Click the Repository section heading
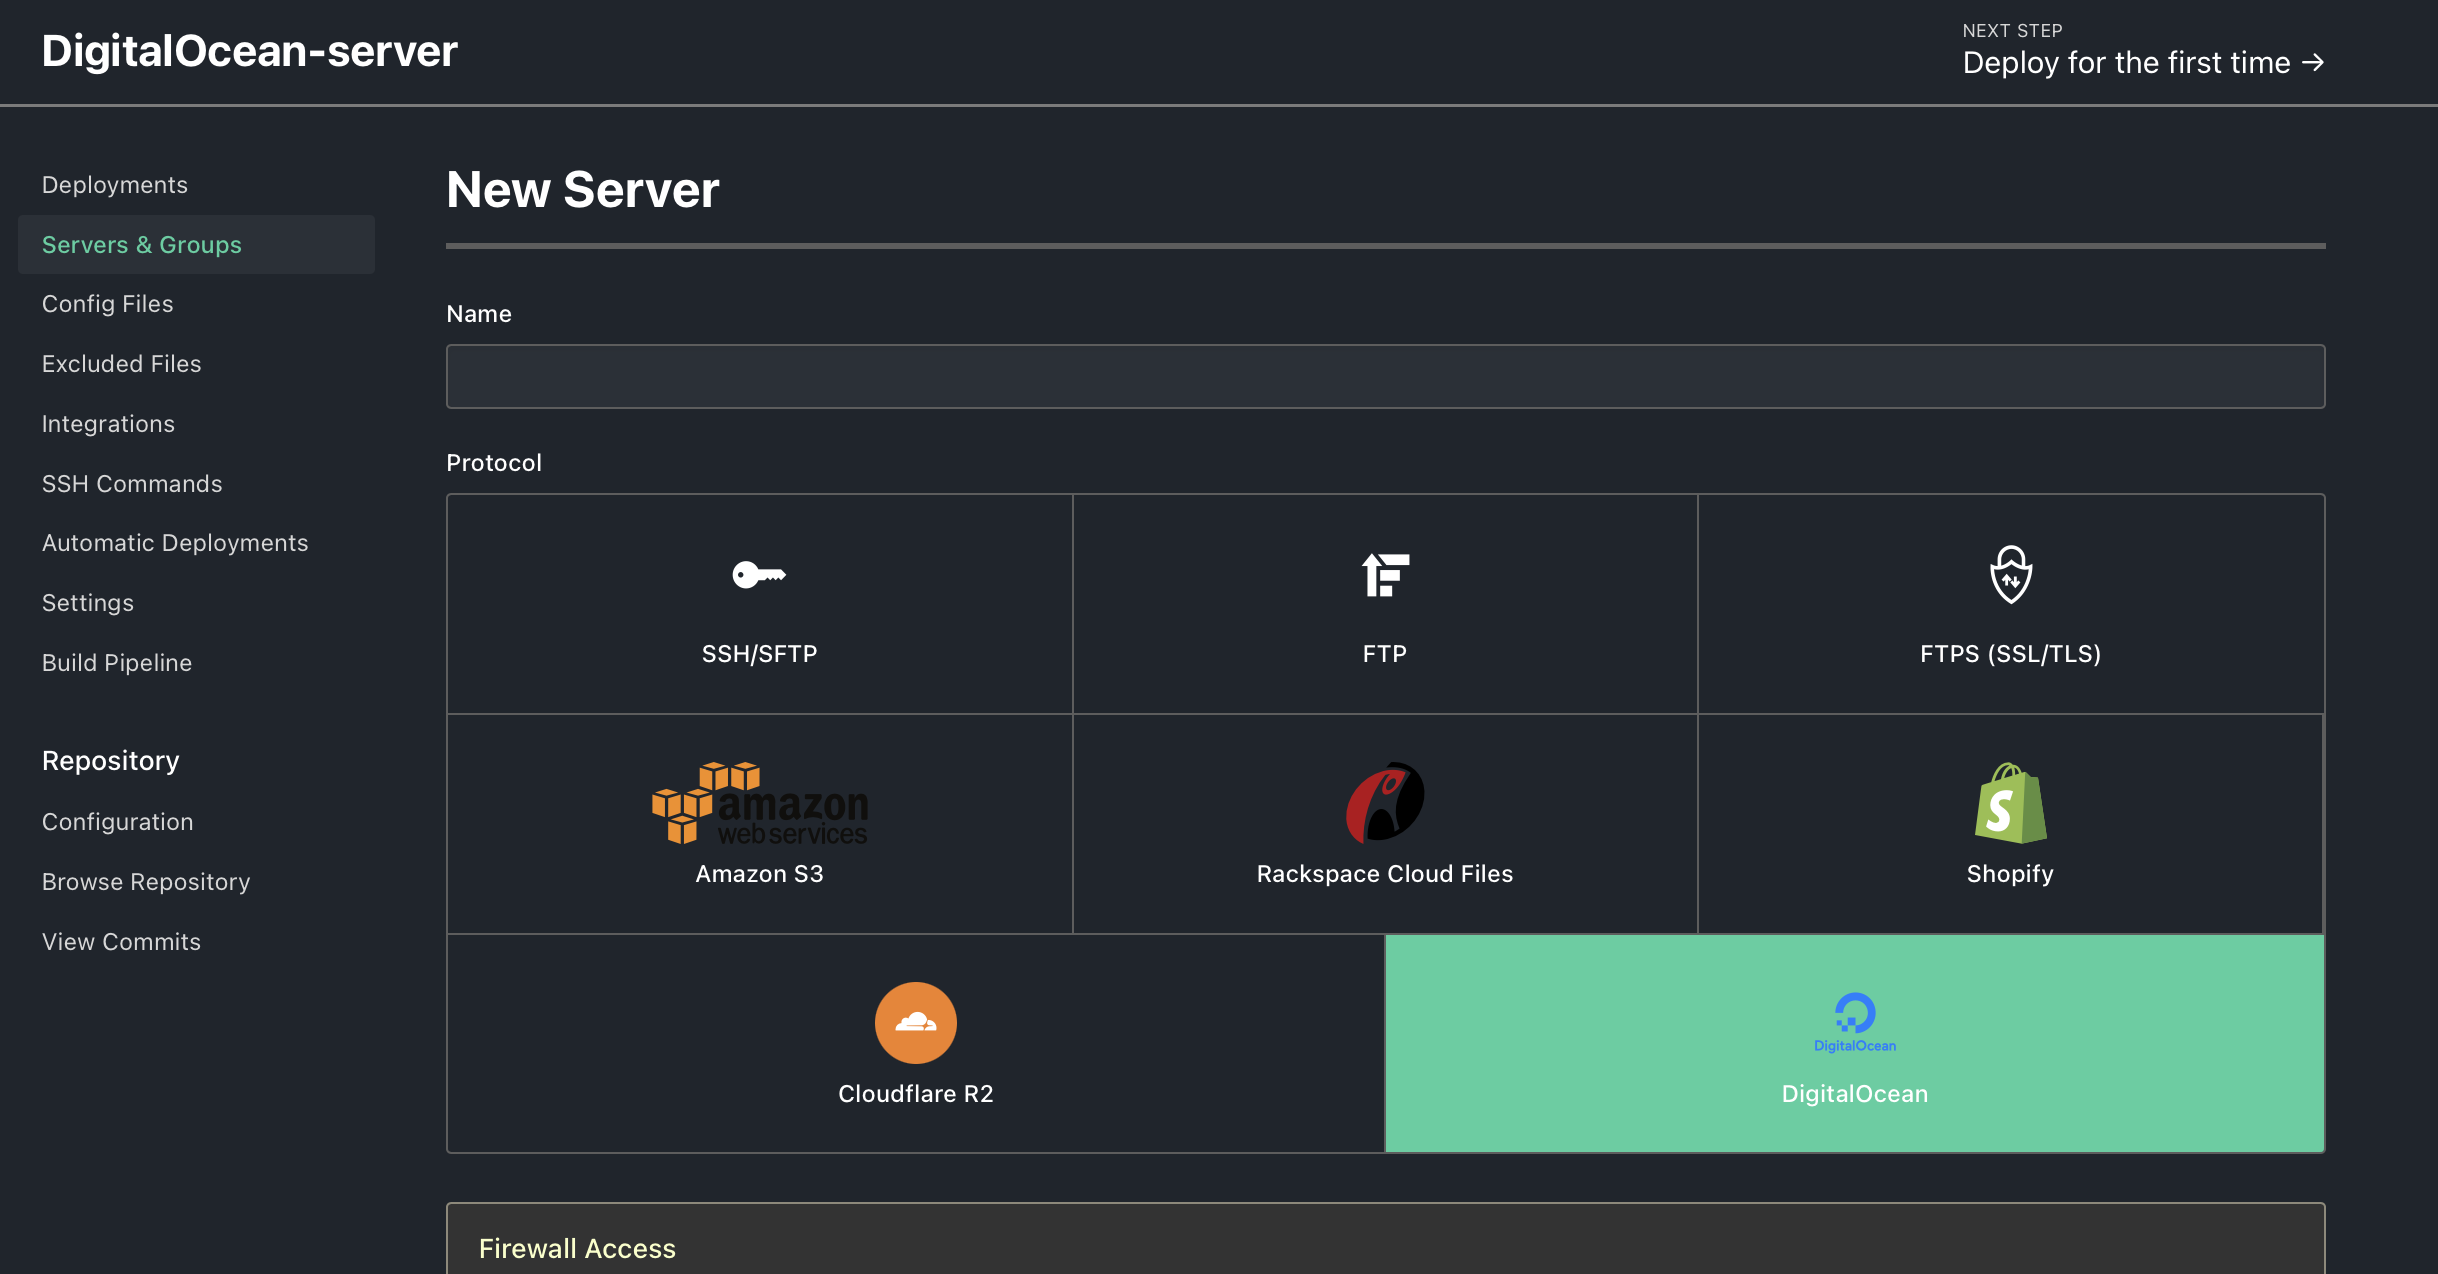 click(111, 761)
